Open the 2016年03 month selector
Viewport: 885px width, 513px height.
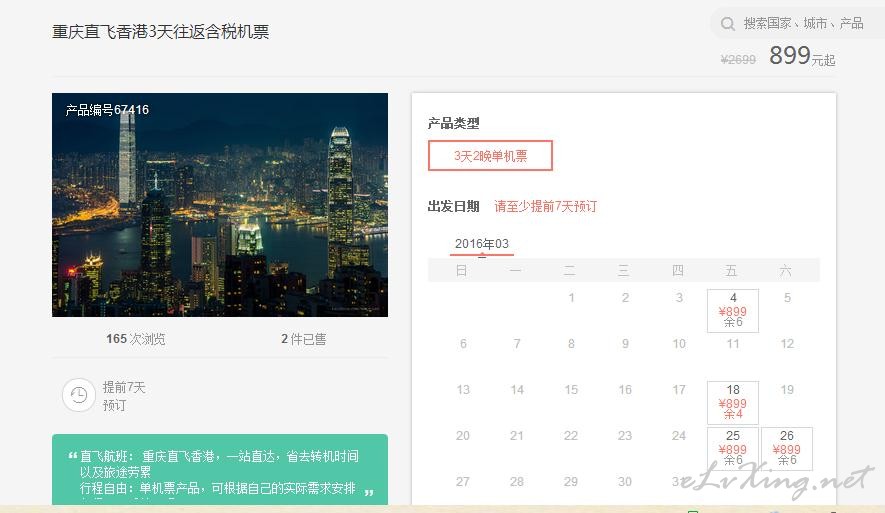pos(481,244)
